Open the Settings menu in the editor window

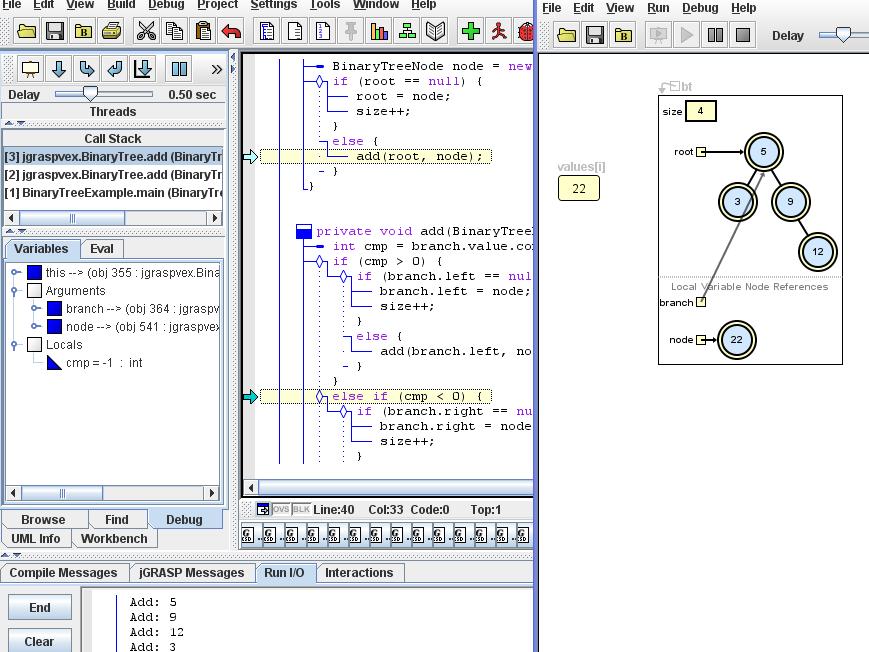click(273, 4)
